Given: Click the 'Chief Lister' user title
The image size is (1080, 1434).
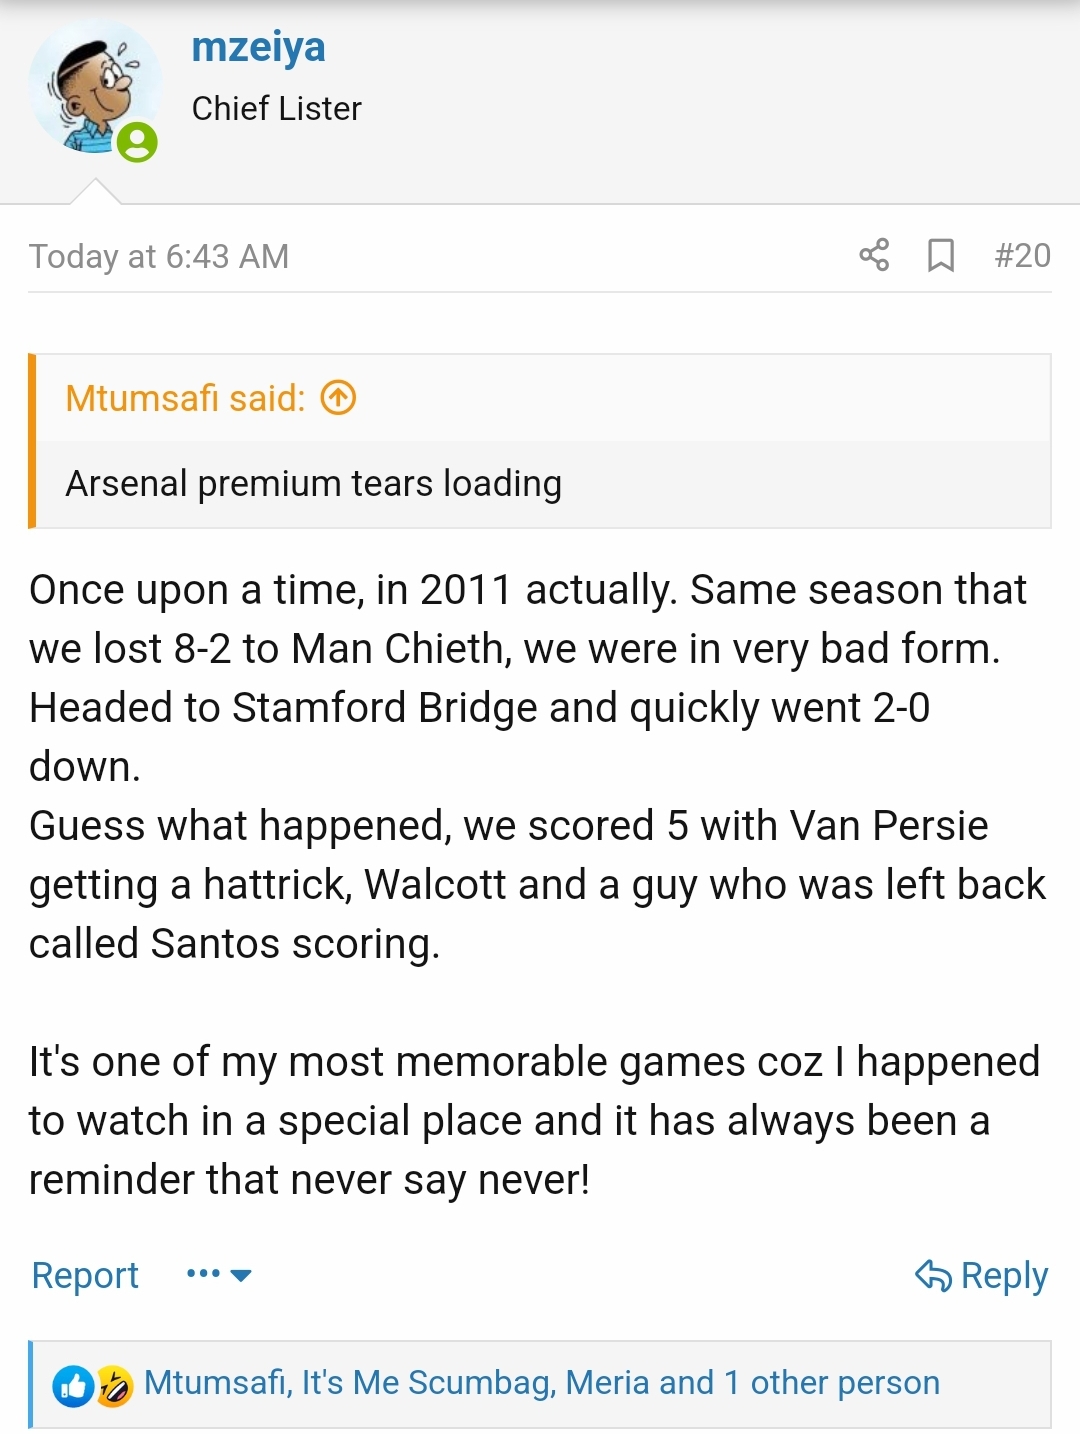Looking at the screenshot, I should 276,108.
